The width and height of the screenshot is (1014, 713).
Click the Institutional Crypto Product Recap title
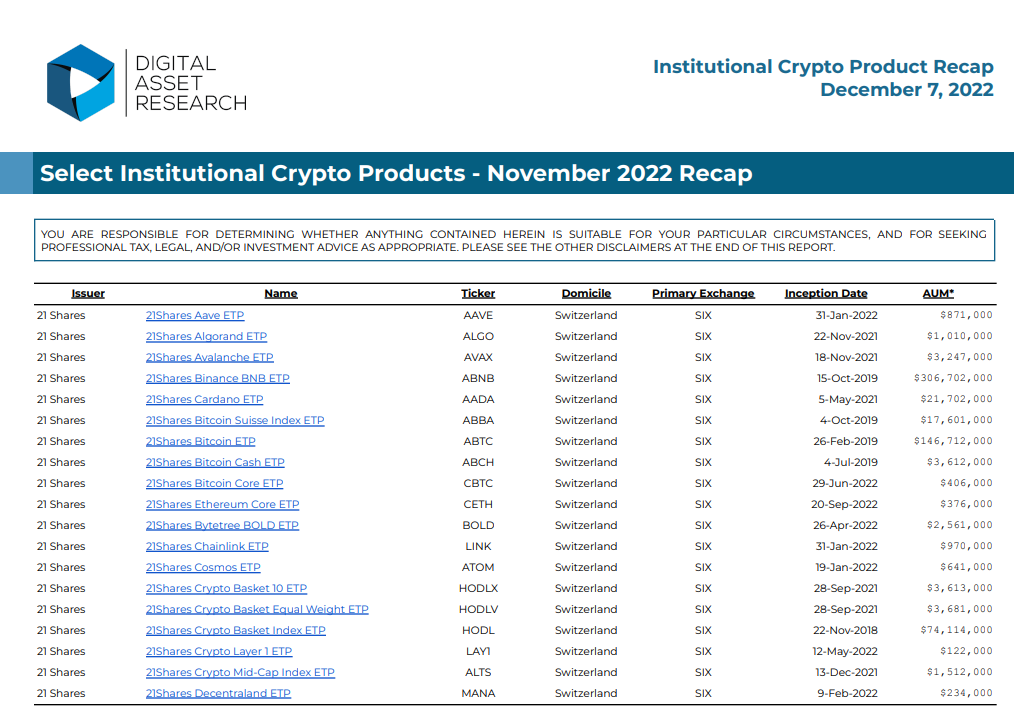[823, 67]
